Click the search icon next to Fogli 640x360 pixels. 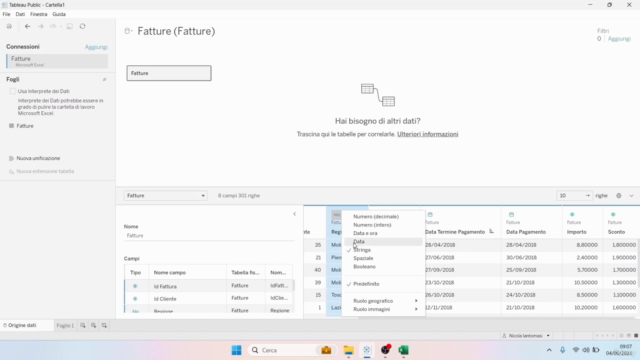pos(104,80)
